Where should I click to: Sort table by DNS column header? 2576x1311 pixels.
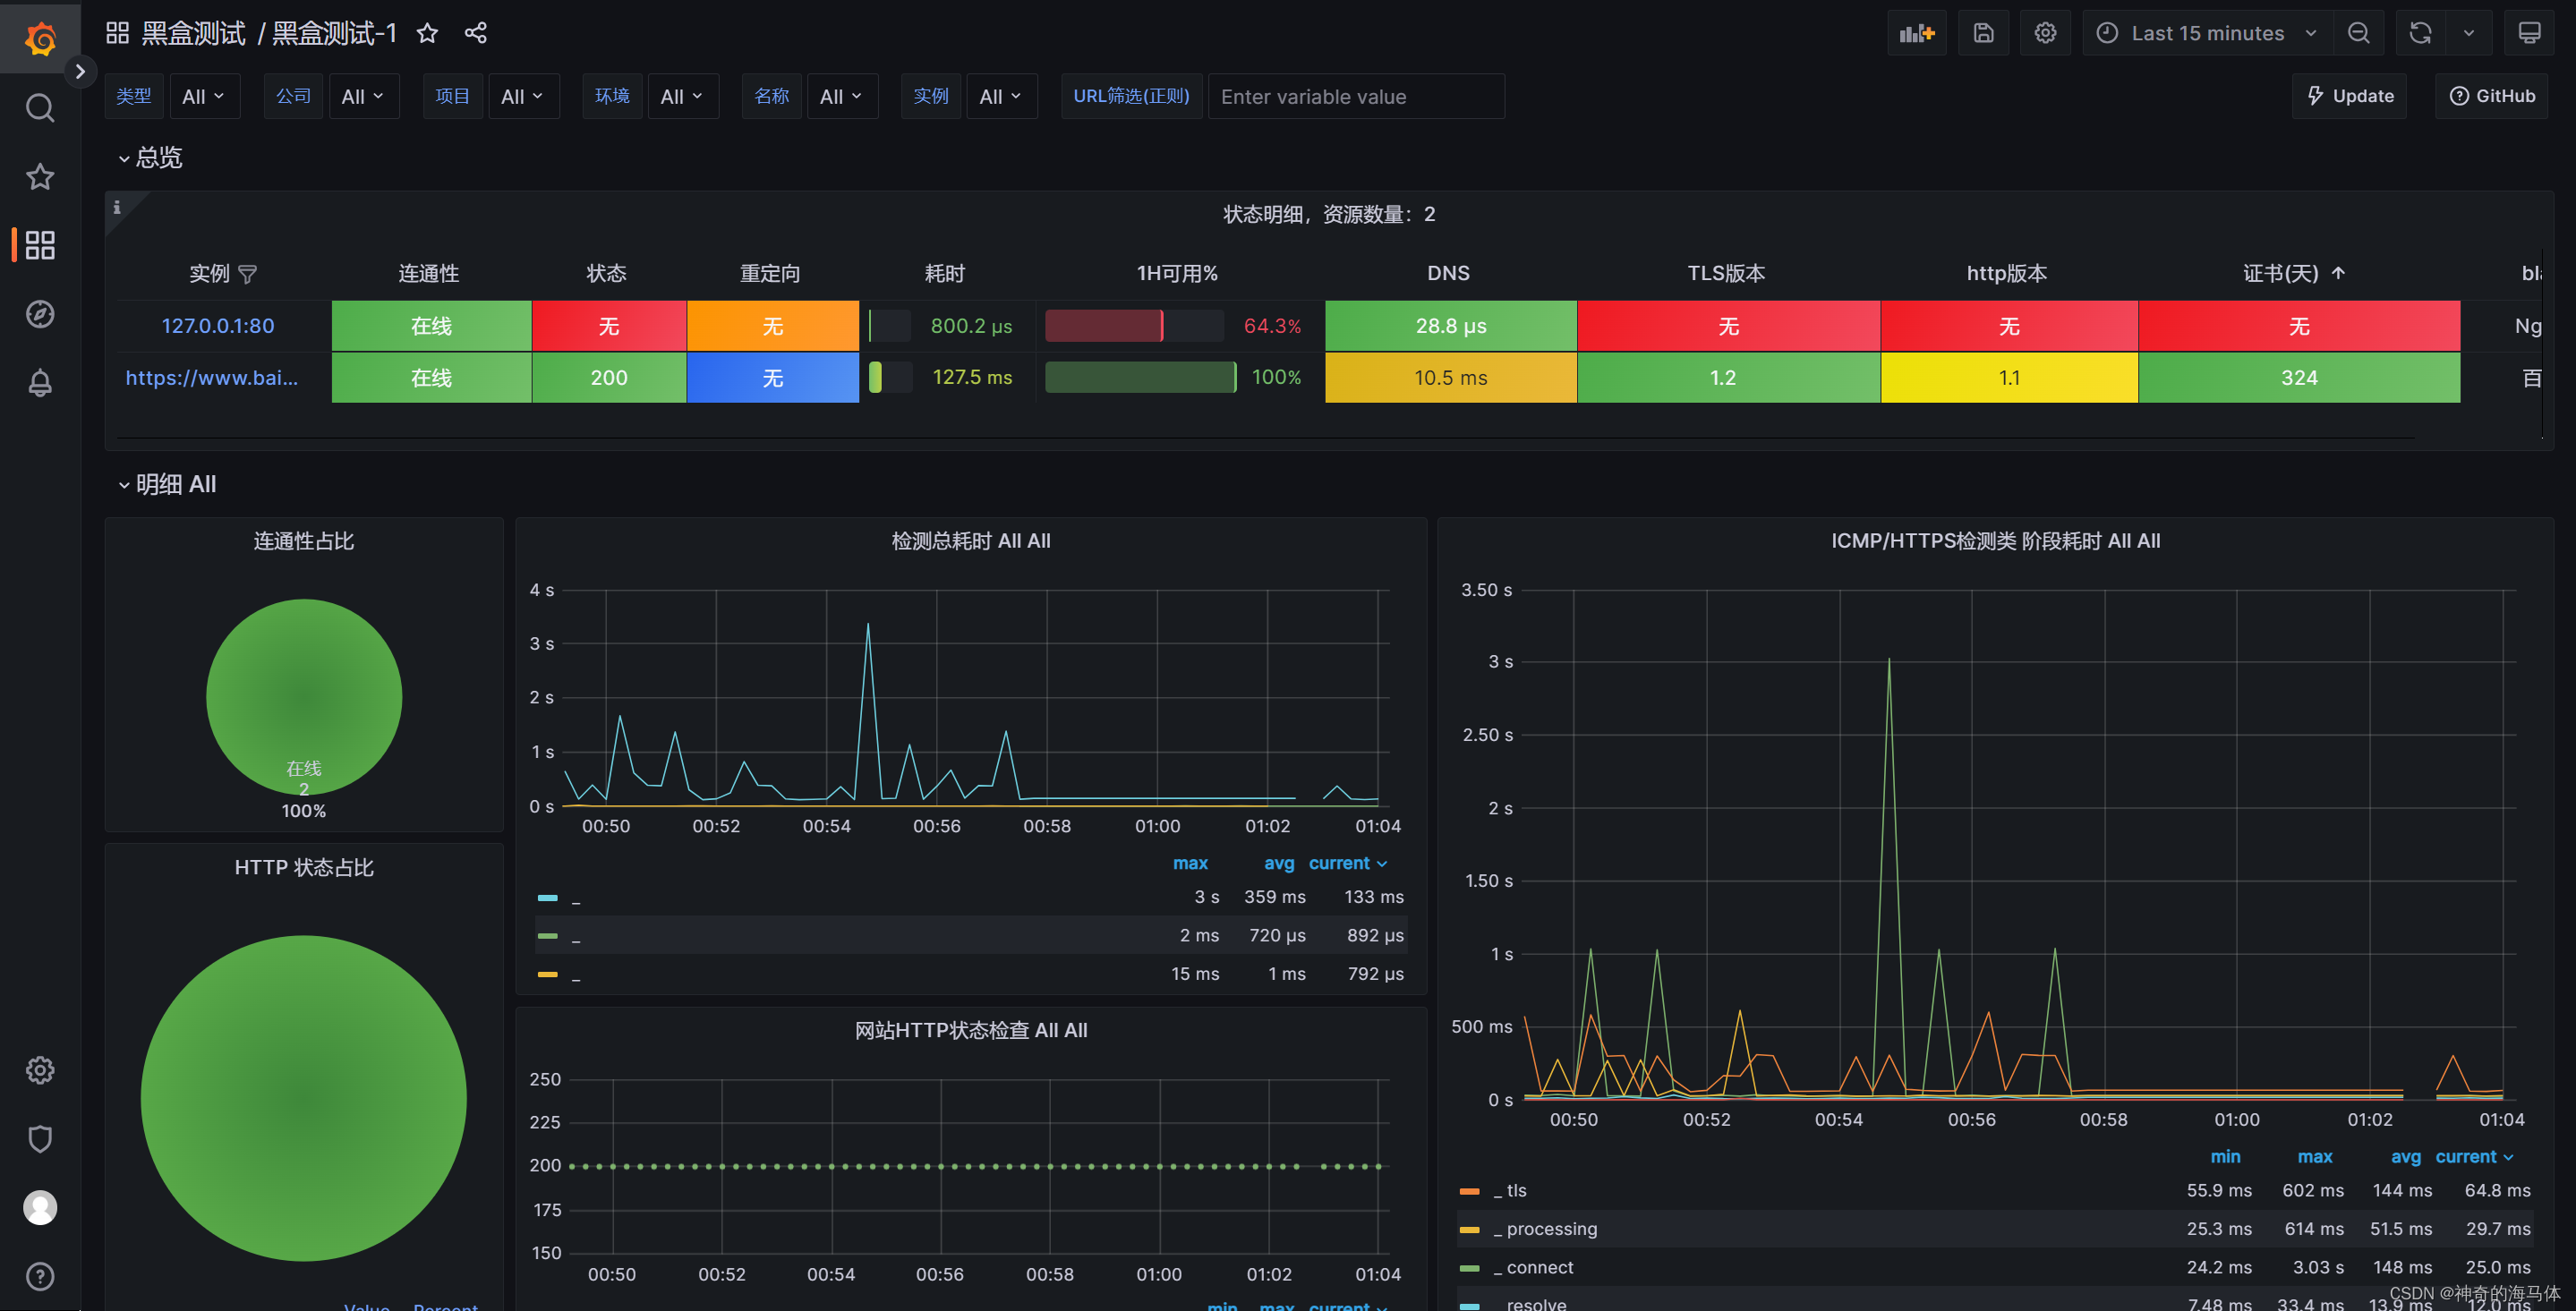[x=1449, y=273]
